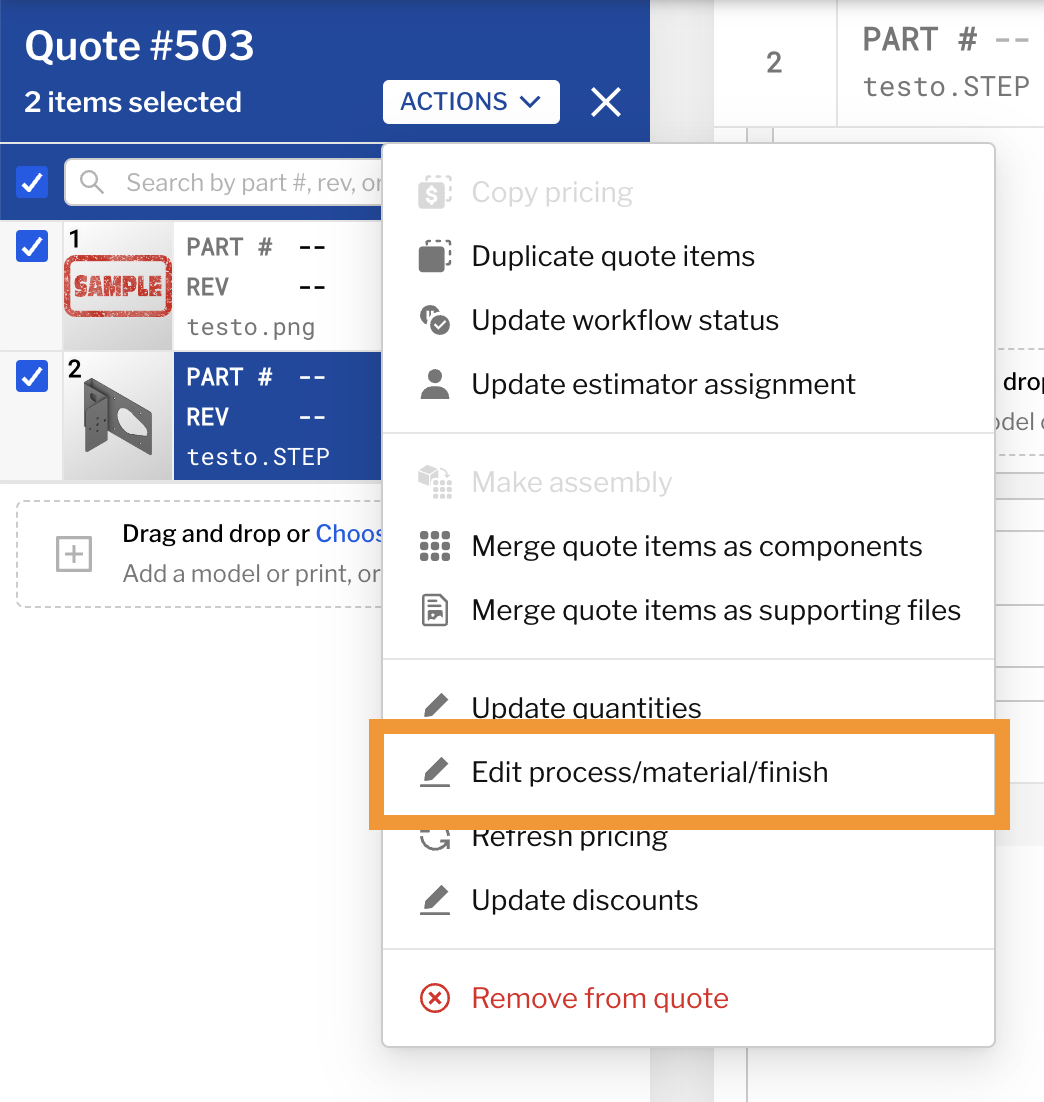Select Refresh pricing option

tap(570, 838)
